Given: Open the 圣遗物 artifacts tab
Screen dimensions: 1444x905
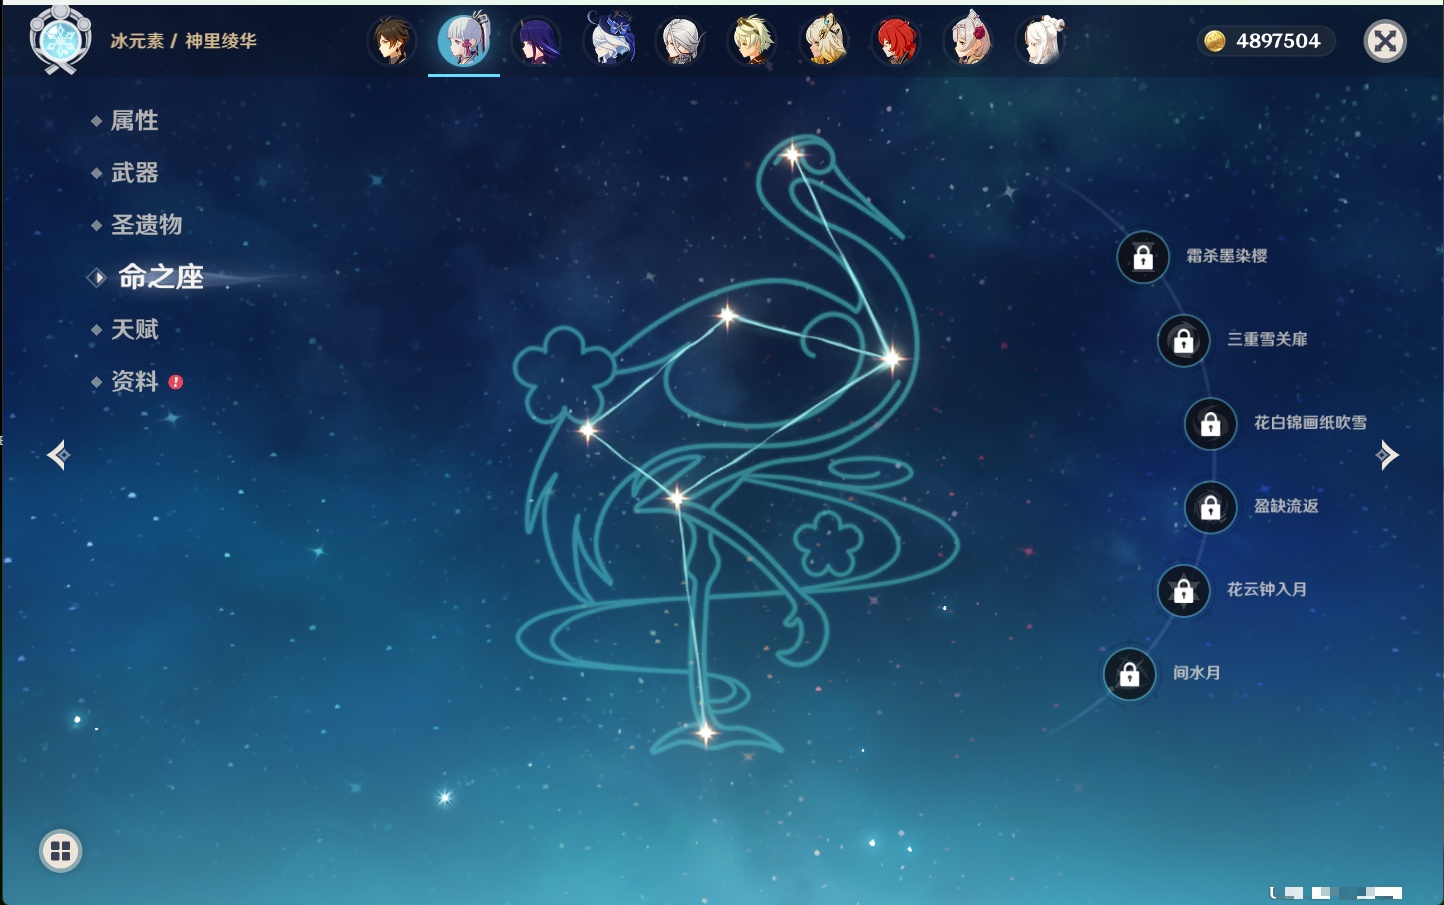Looking at the screenshot, I should tap(146, 225).
